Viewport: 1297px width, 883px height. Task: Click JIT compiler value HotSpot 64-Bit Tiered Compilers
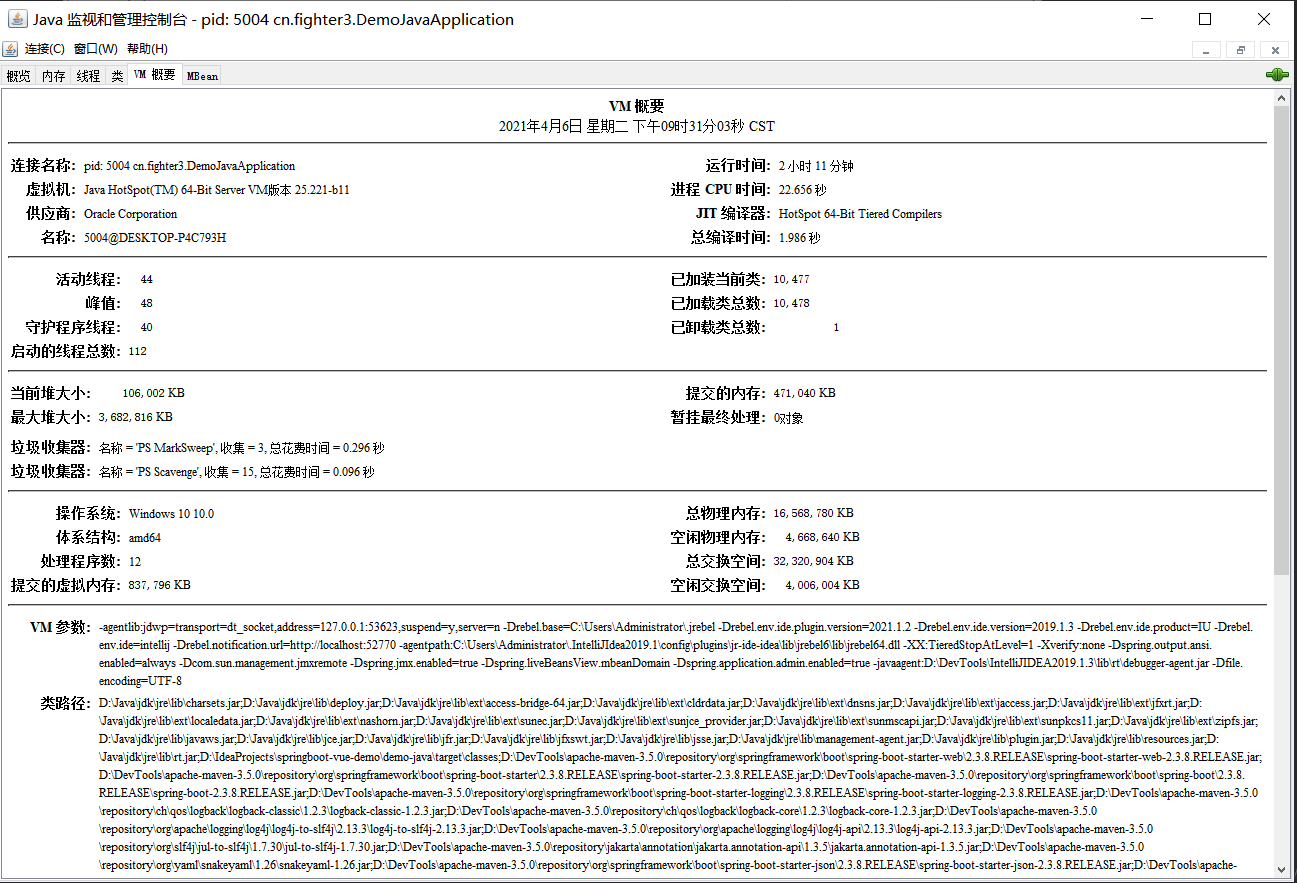860,214
